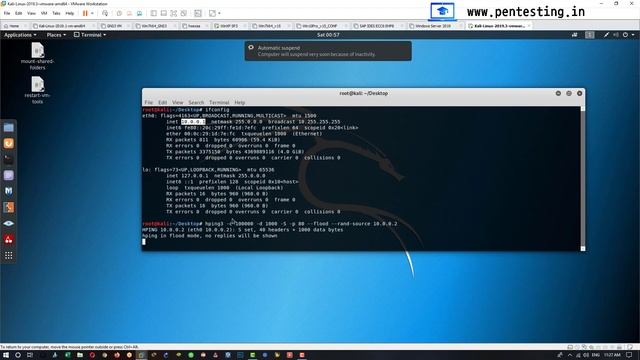Open the terminal window Terminal menu
This screenshot has width=640, height=360.
(x=219, y=102)
